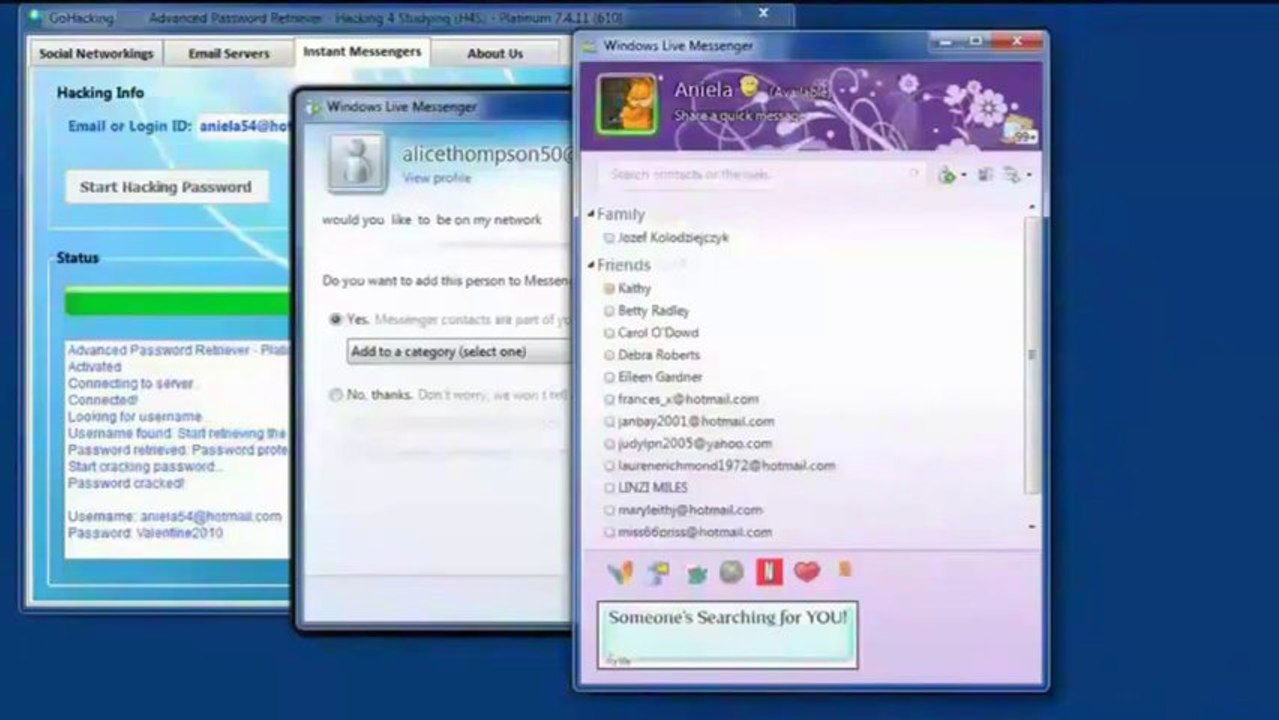
Task: Select the No, thanks radio button
Action: 336,395
